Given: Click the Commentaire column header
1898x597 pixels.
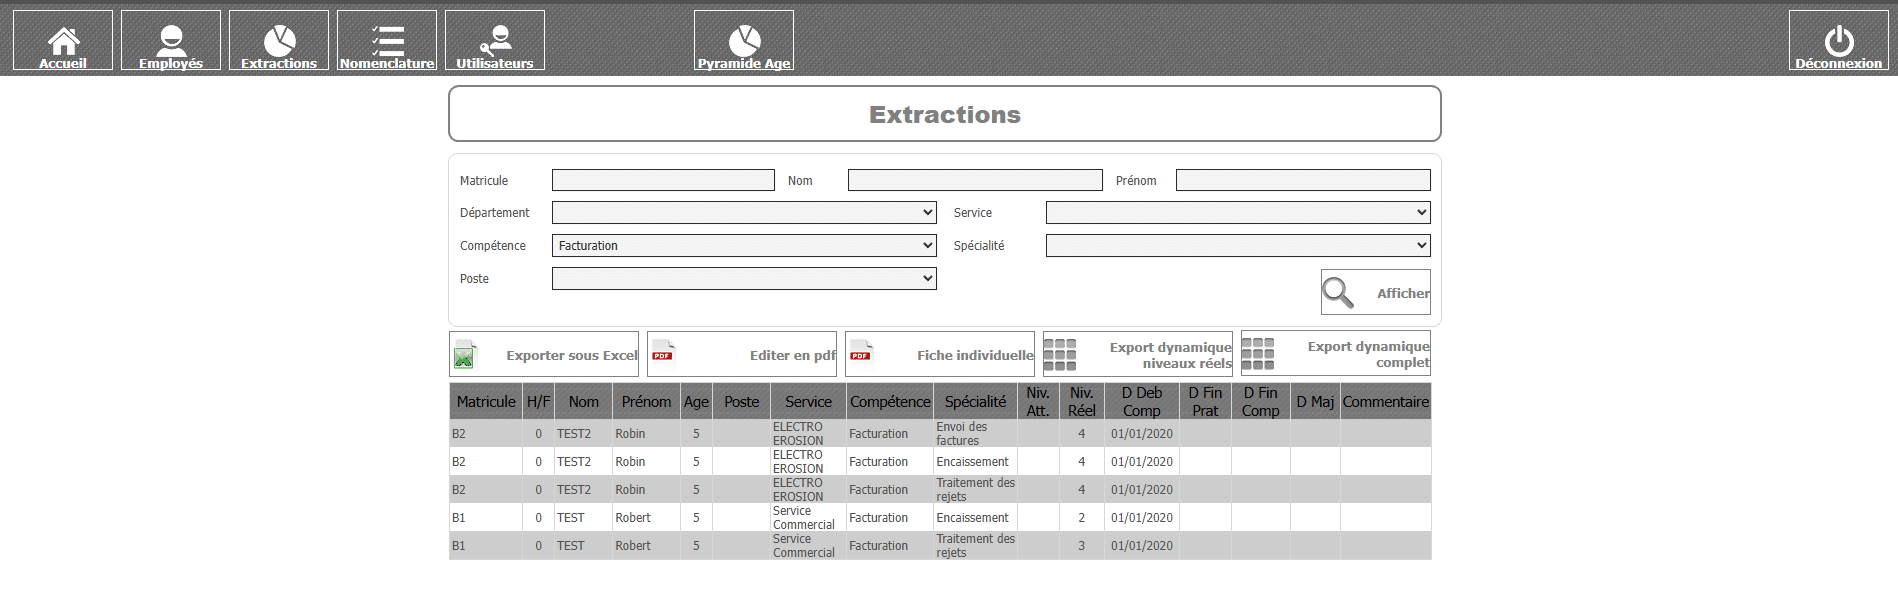Looking at the screenshot, I should point(1386,401).
